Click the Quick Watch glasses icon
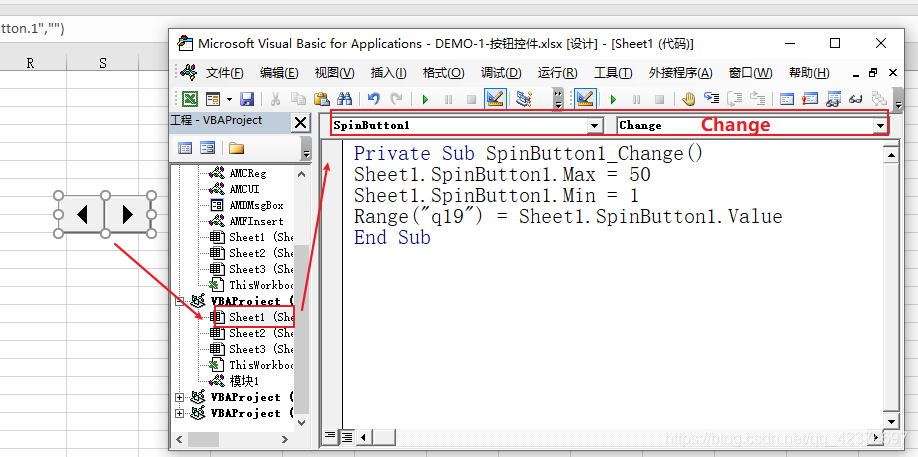The image size is (918, 457). pos(856,99)
